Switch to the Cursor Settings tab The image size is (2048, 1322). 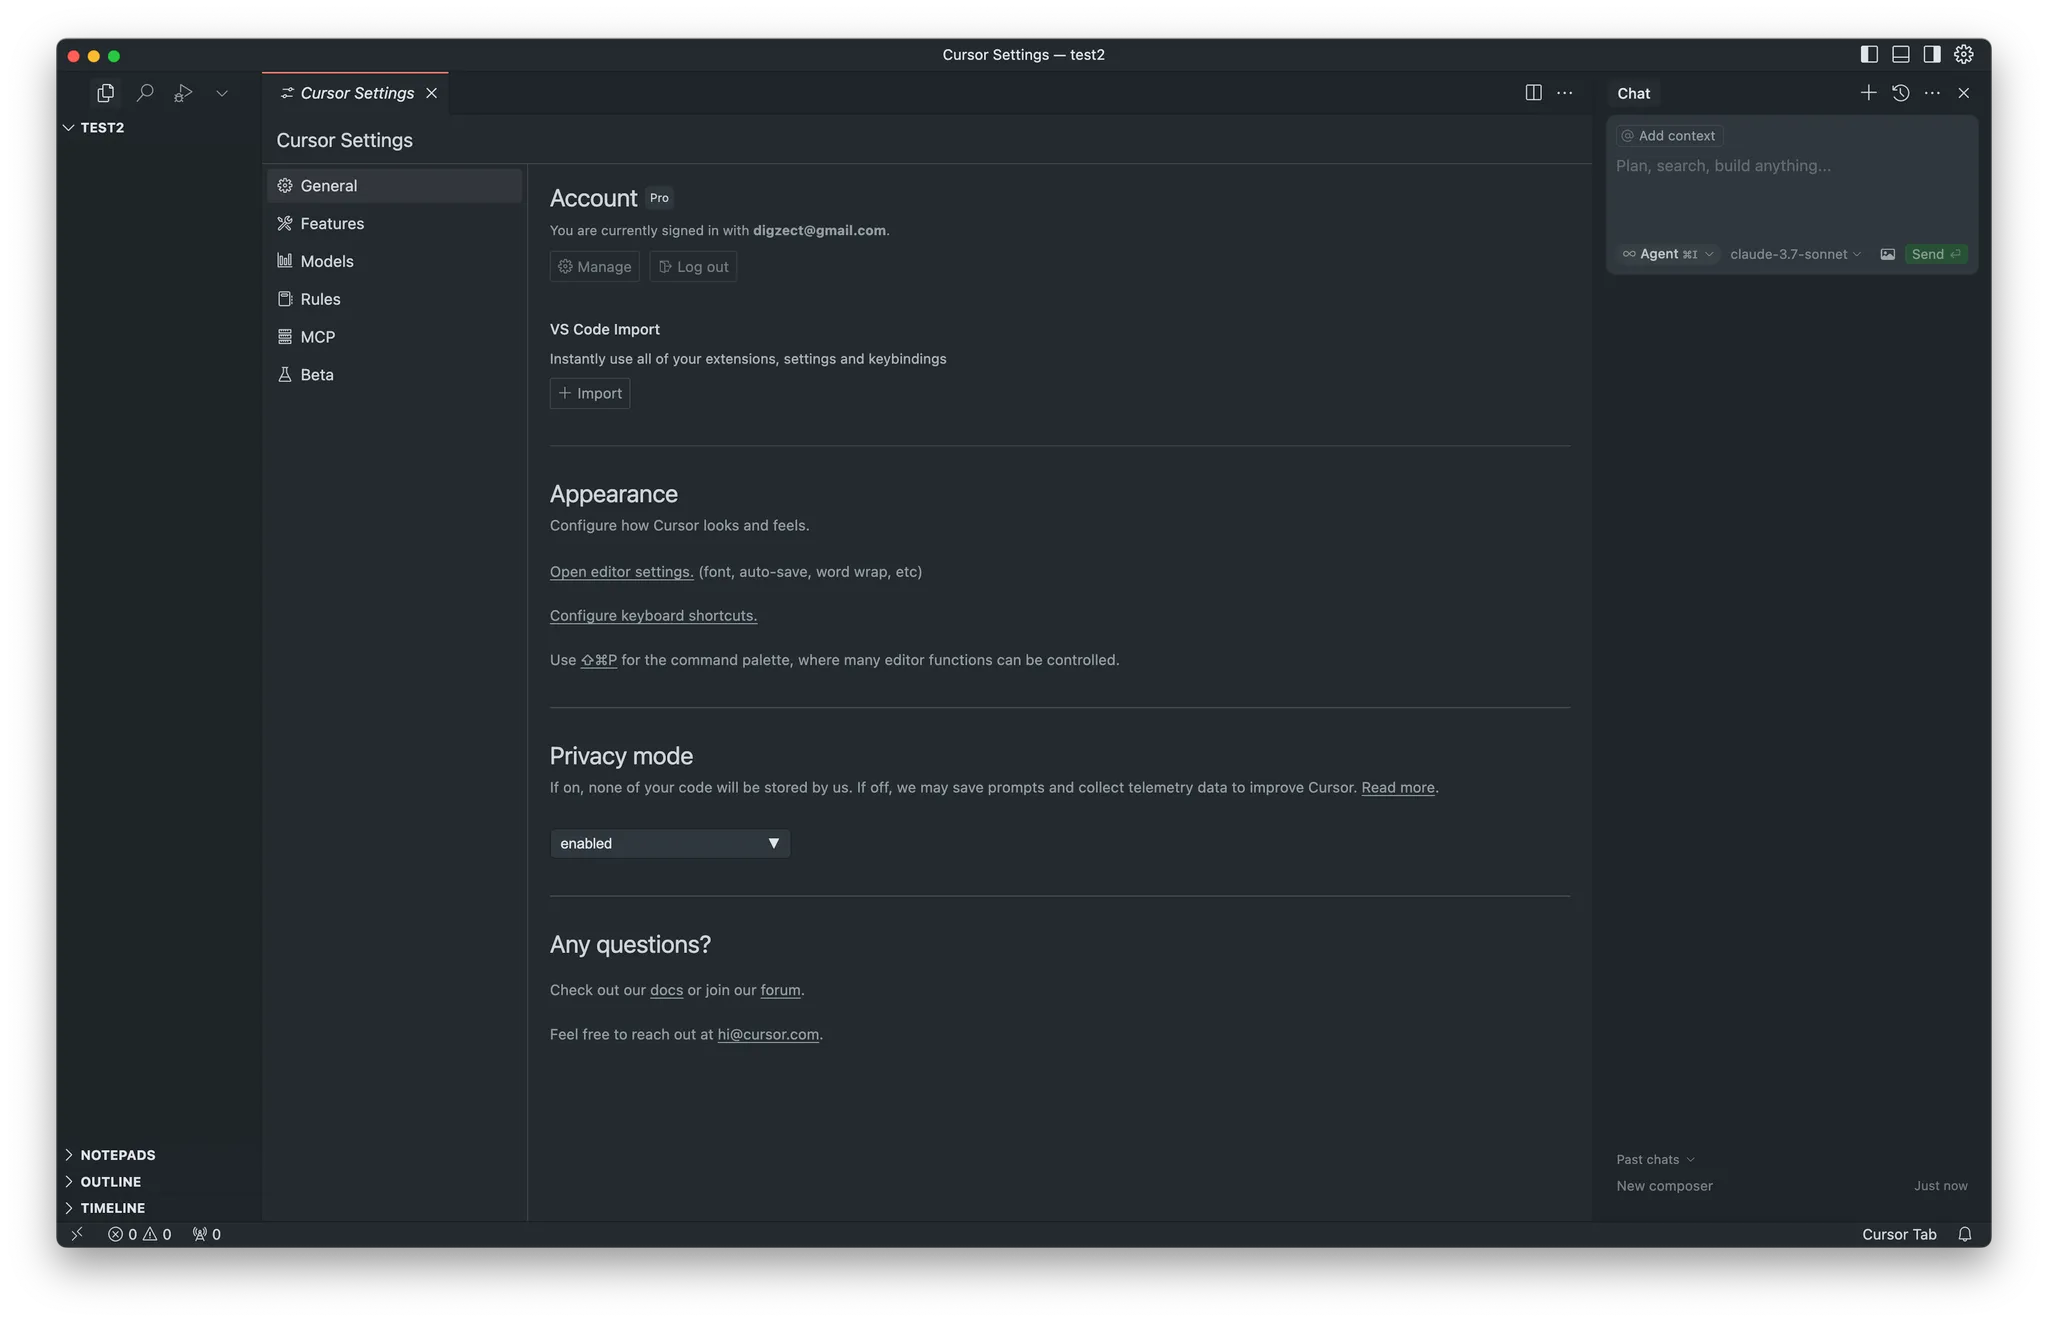356,93
